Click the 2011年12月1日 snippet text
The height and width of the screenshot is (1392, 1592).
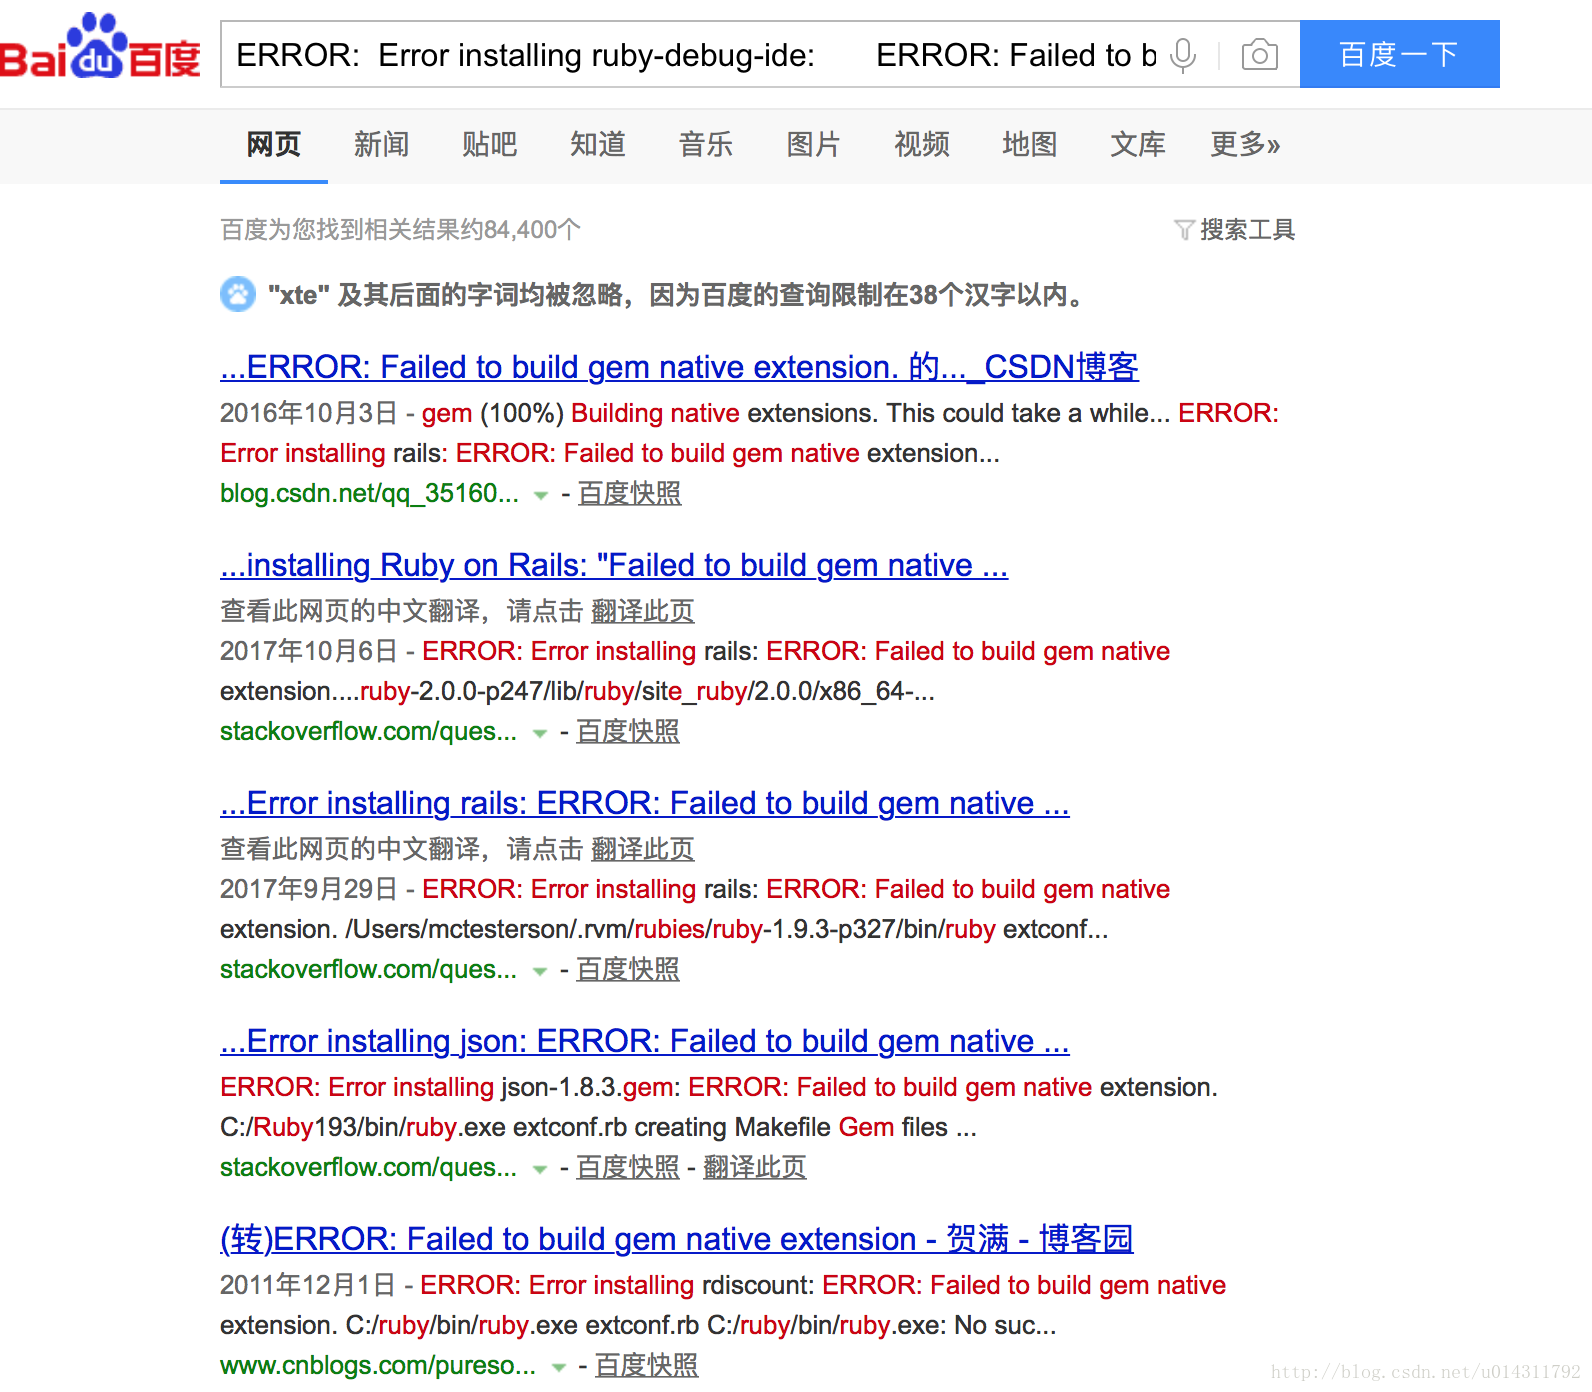(723, 1305)
